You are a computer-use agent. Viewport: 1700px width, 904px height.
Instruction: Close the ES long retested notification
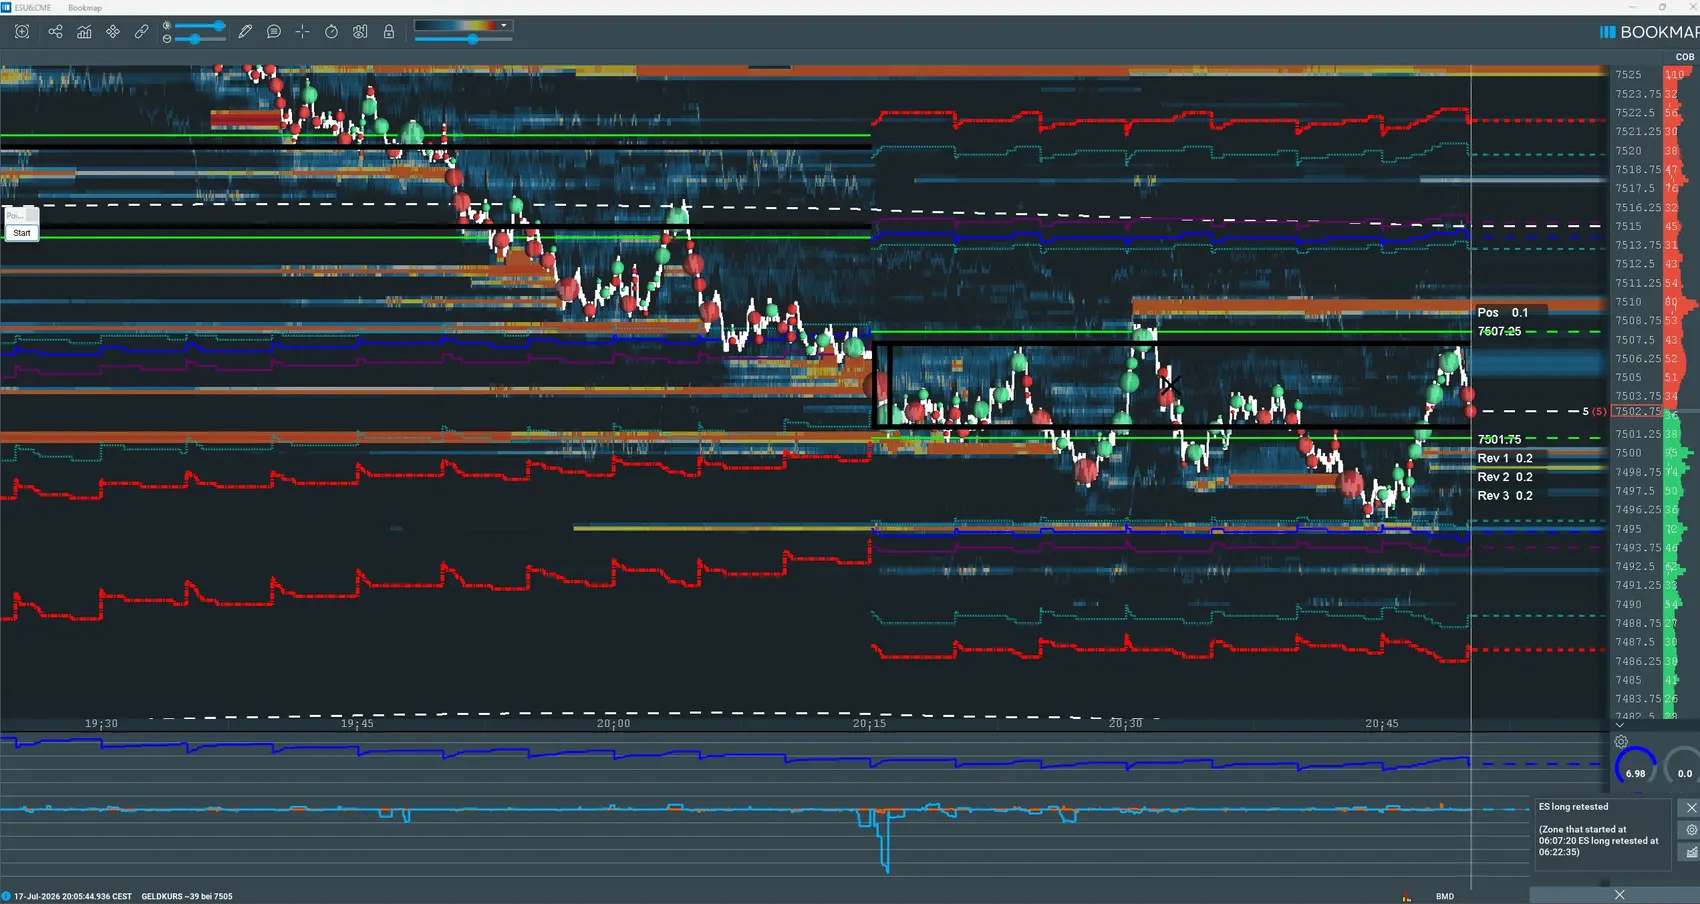(x=1691, y=807)
